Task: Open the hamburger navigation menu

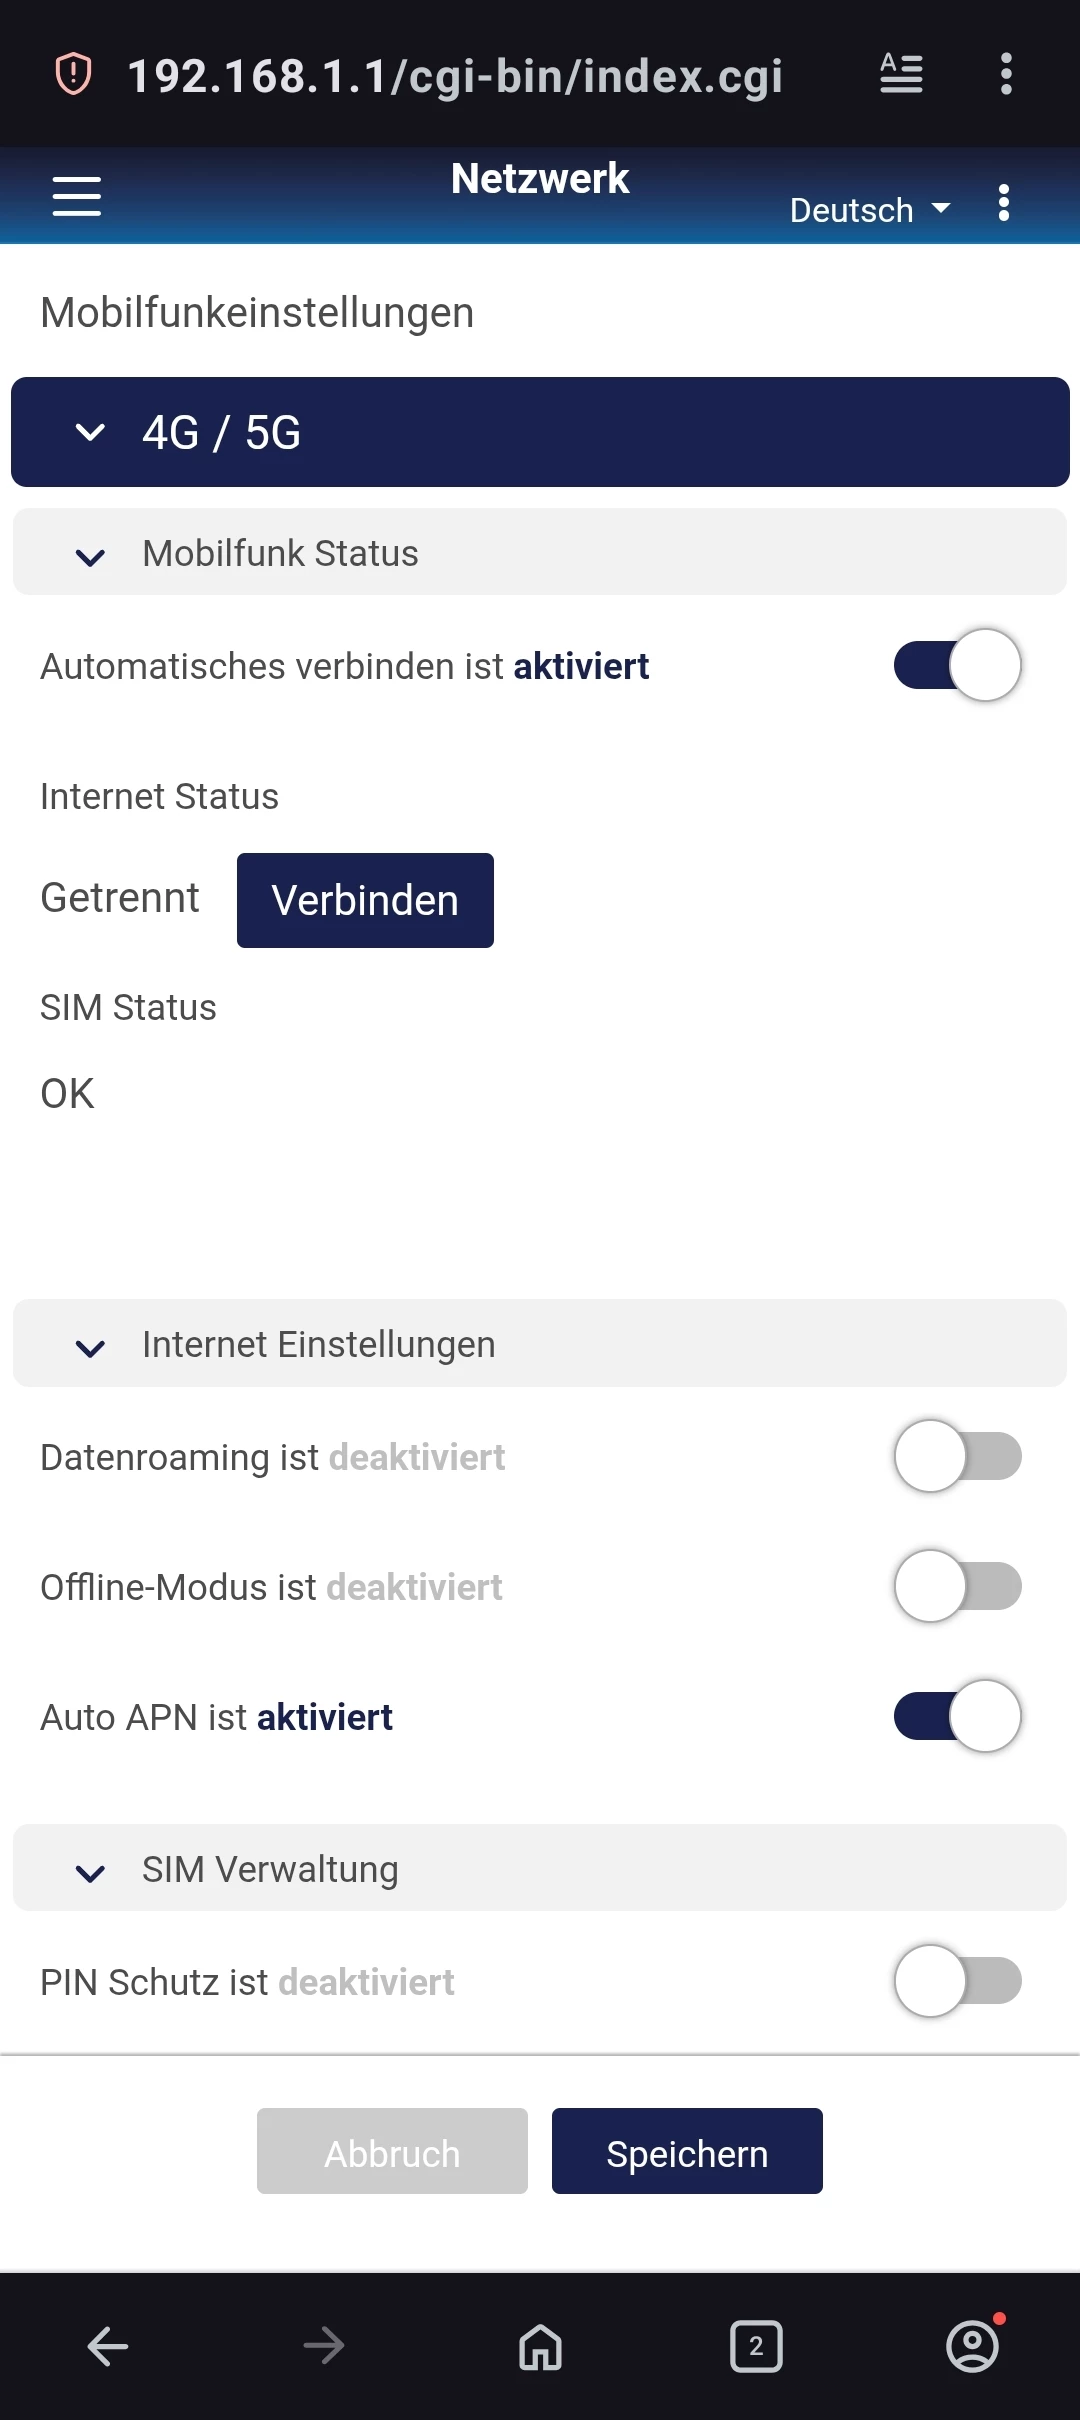Action: (x=77, y=196)
